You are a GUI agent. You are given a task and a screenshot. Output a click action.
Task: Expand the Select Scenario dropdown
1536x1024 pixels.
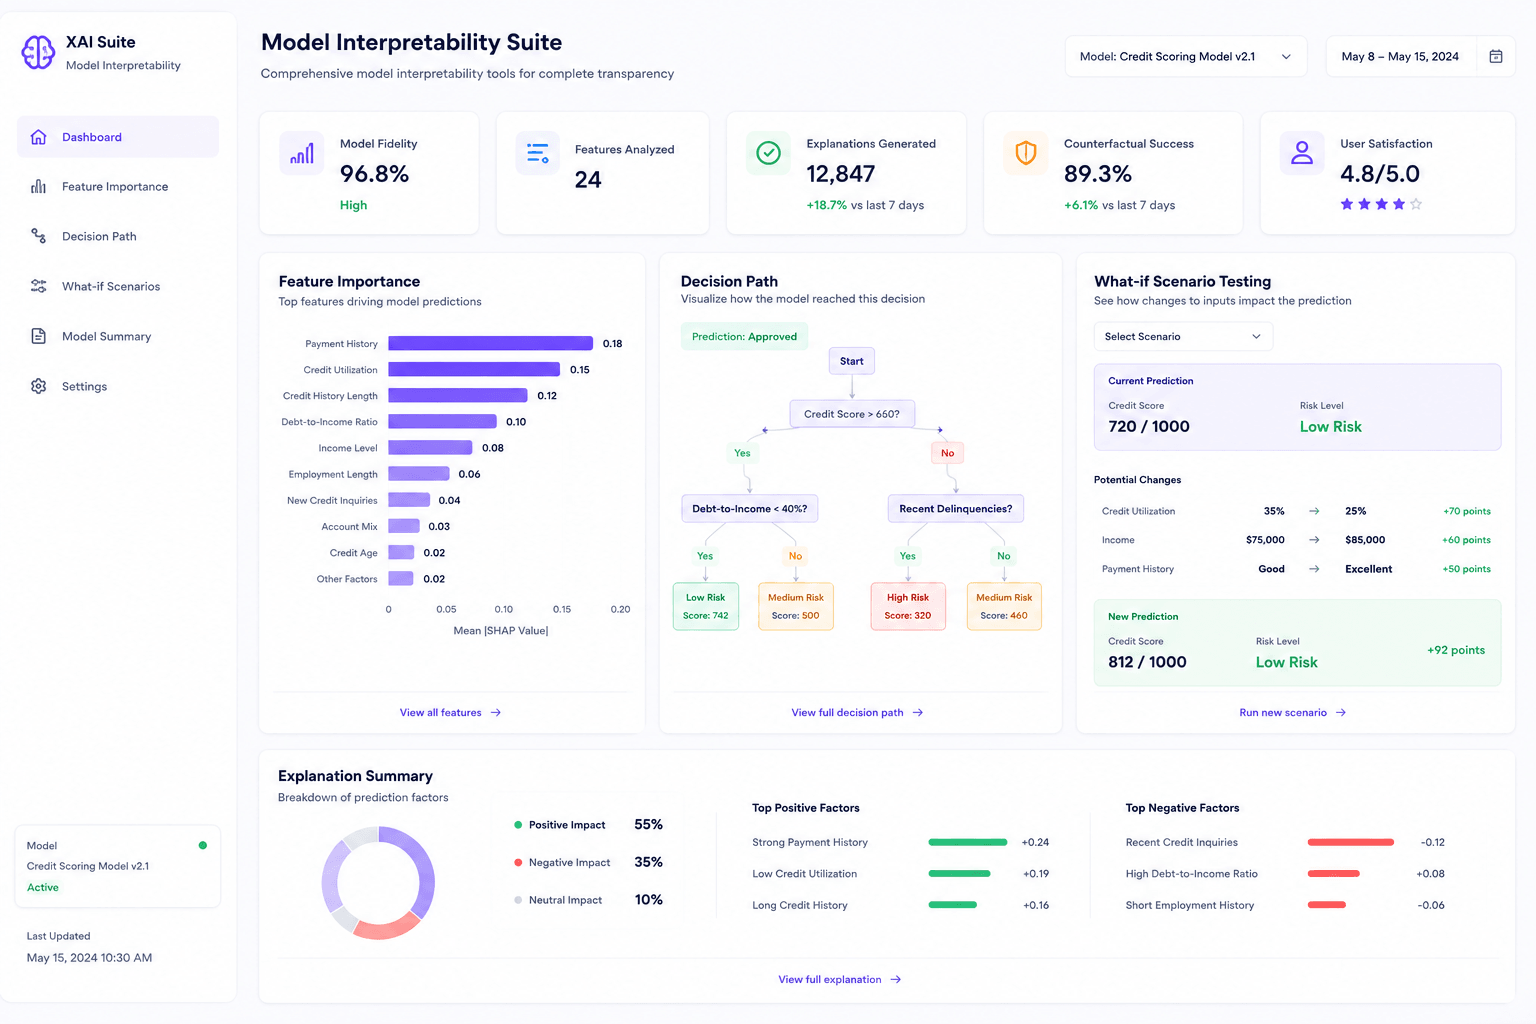click(1183, 337)
